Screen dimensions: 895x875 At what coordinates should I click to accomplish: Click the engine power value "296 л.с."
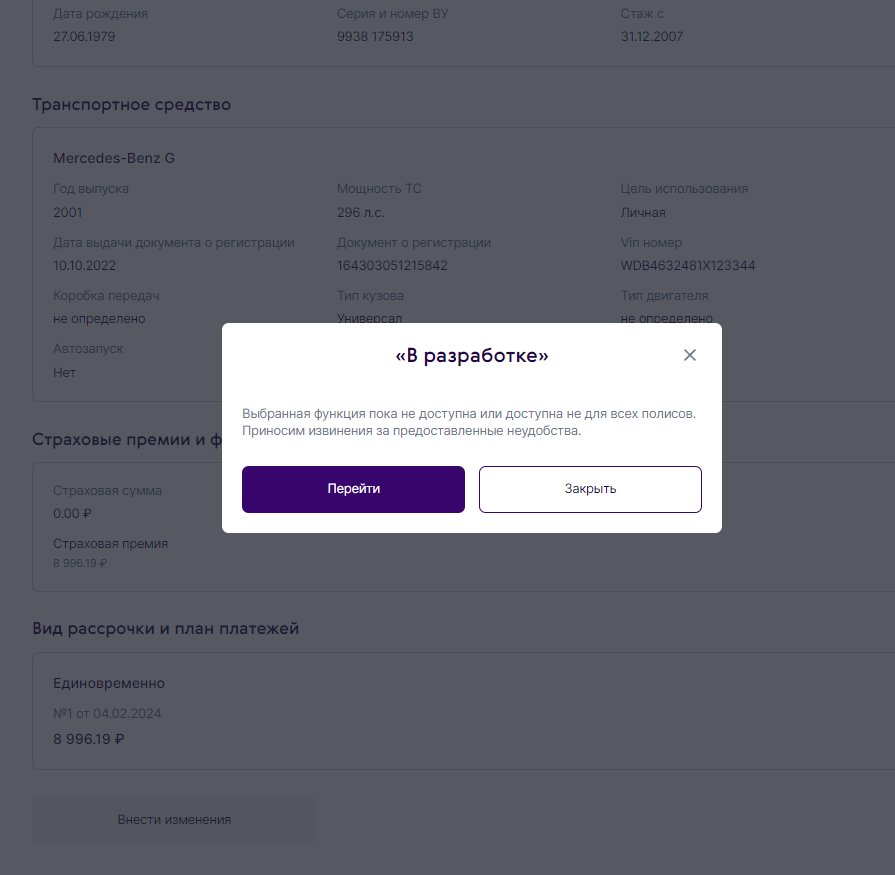click(x=361, y=212)
